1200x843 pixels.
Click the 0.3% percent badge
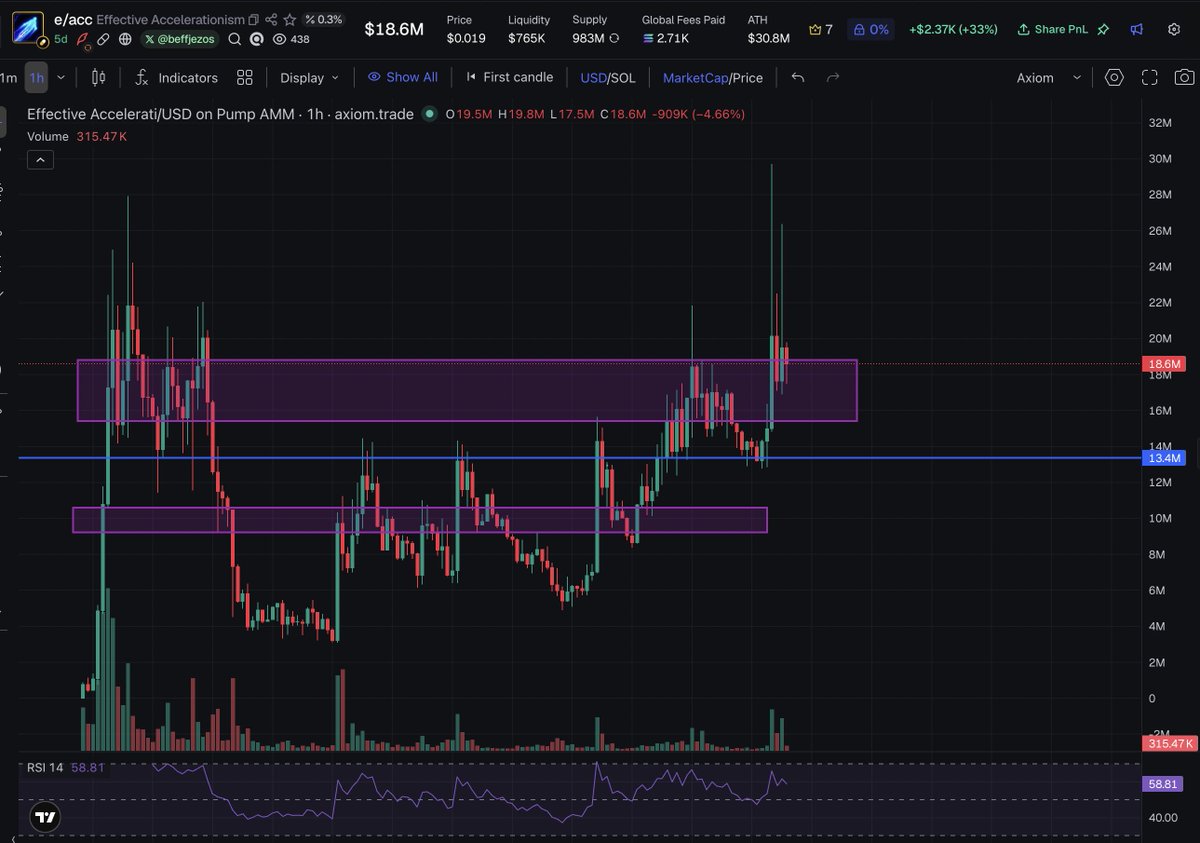[323, 19]
